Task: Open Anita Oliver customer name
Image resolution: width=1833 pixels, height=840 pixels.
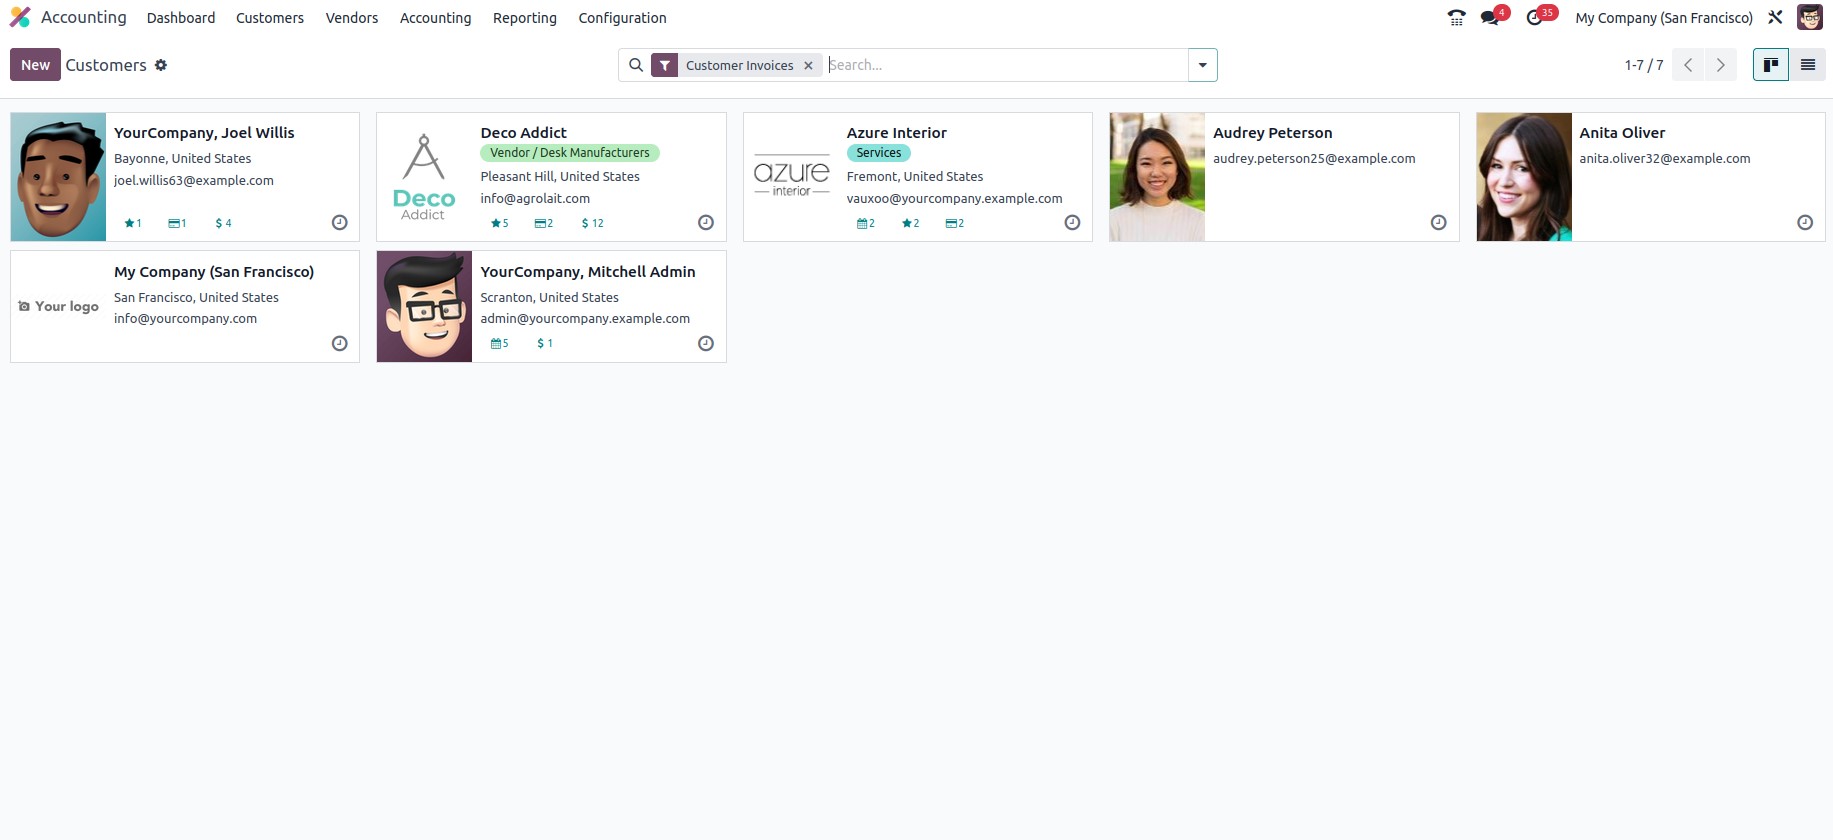Action: pos(1622,133)
